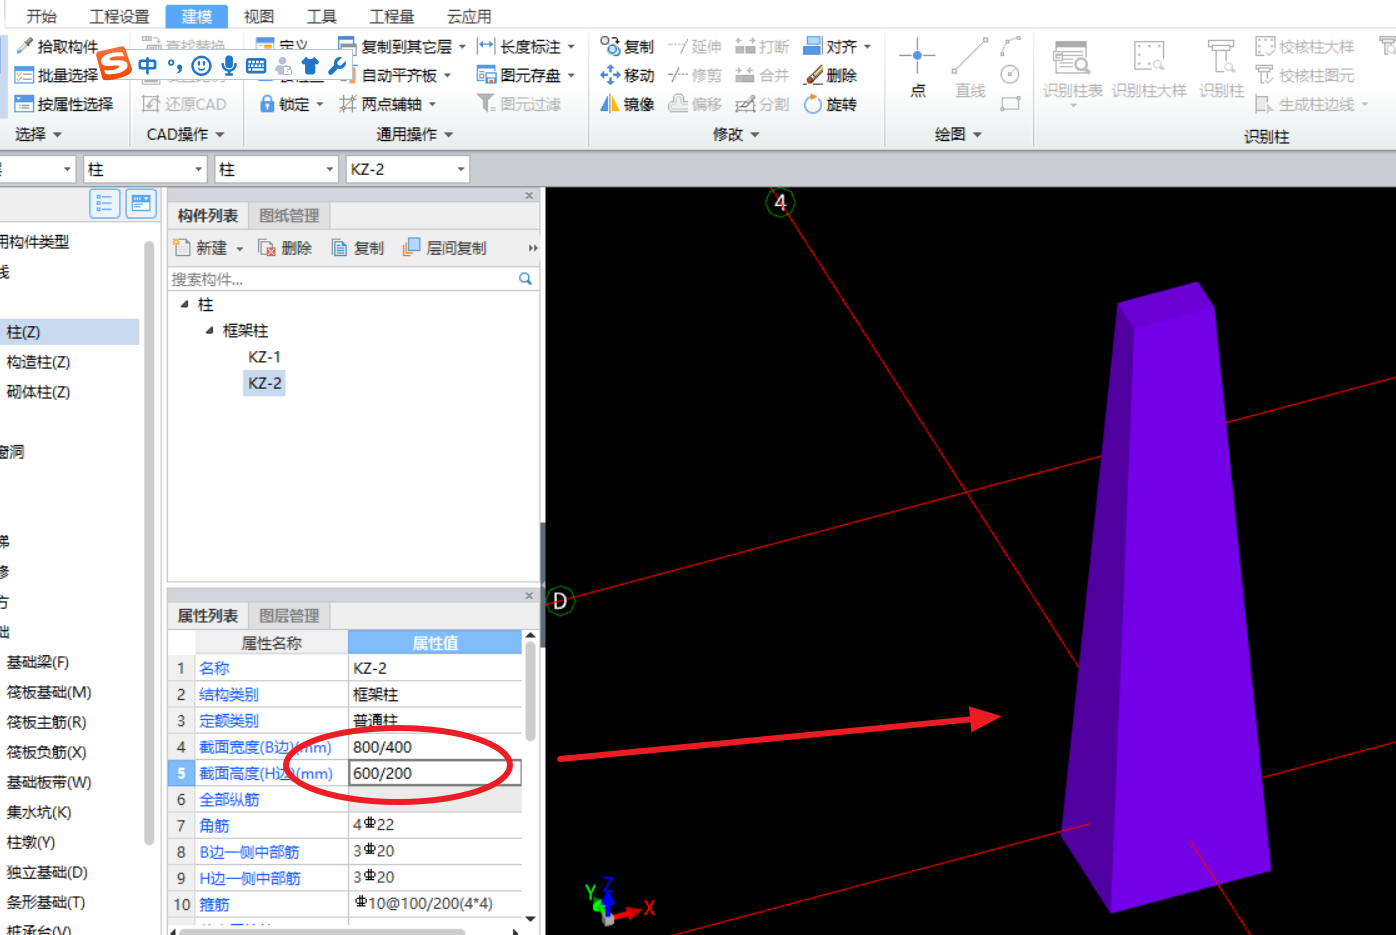Switch to the 视图 ribbon tab
Viewport: 1396px width, 935px height.
[x=259, y=16]
